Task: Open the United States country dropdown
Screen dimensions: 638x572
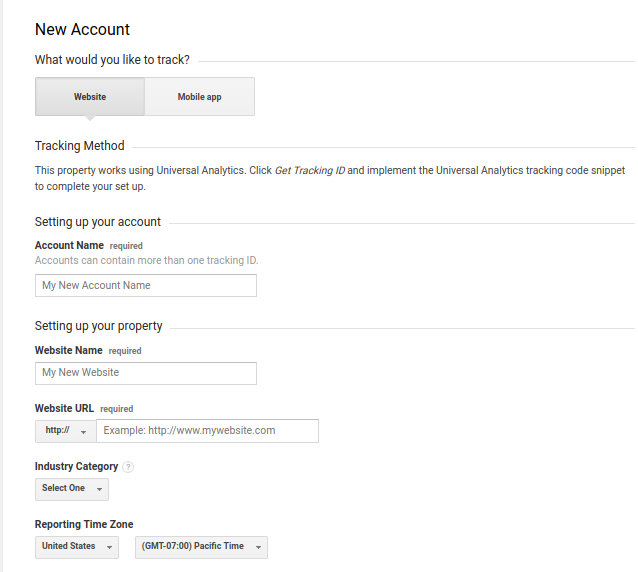Action: 76,547
